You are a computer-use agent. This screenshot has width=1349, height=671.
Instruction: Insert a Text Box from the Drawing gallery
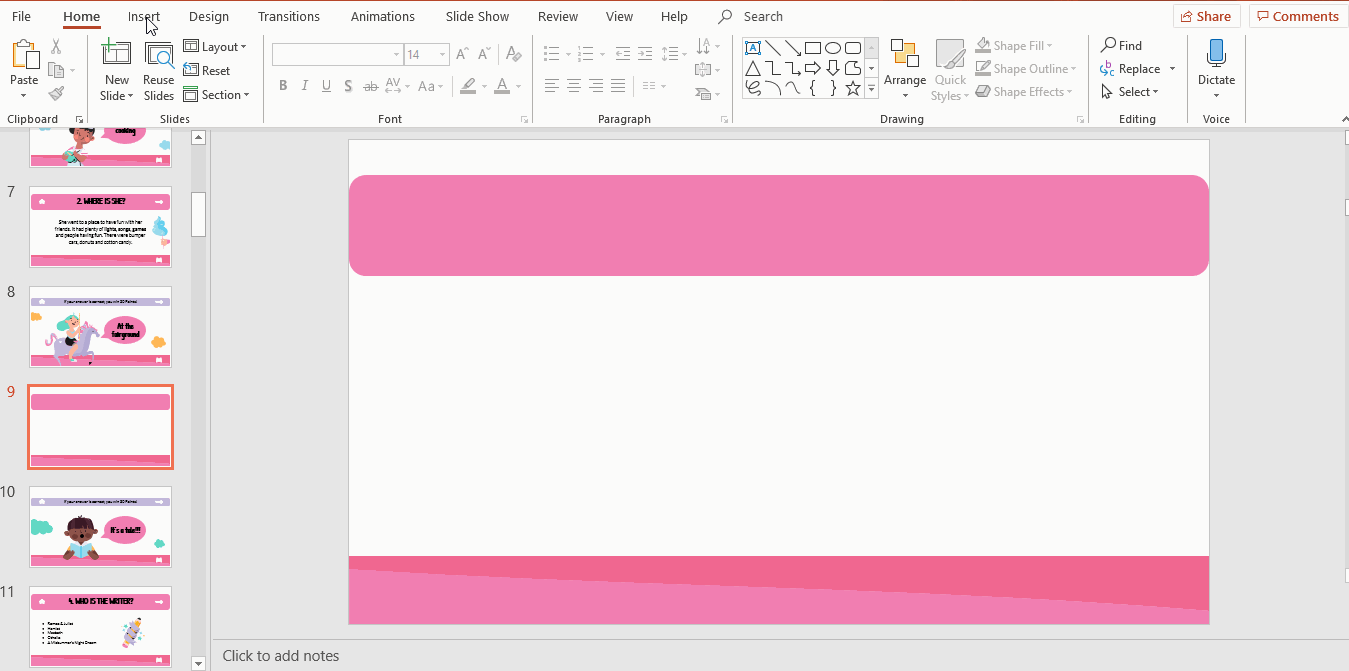click(x=753, y=47)
